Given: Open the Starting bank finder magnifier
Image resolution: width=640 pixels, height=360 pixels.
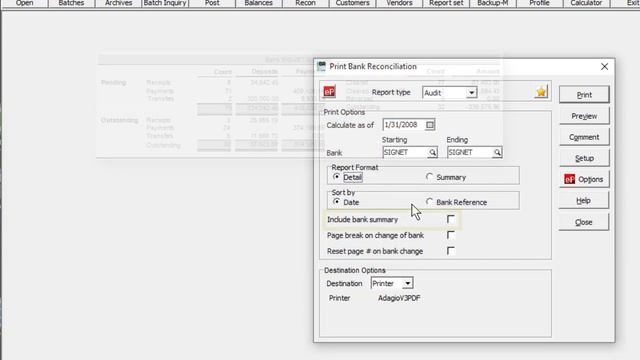Looking at the screenshot, I should pyautogui.click(x=432, y=152).
